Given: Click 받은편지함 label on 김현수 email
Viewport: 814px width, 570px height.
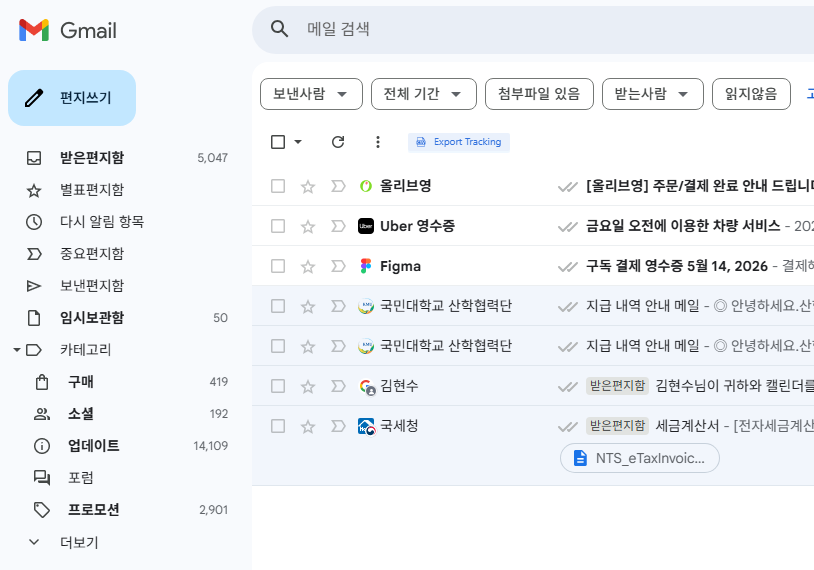Looking at the screenshot, I should pyautogui.click(x=617, y=386).
